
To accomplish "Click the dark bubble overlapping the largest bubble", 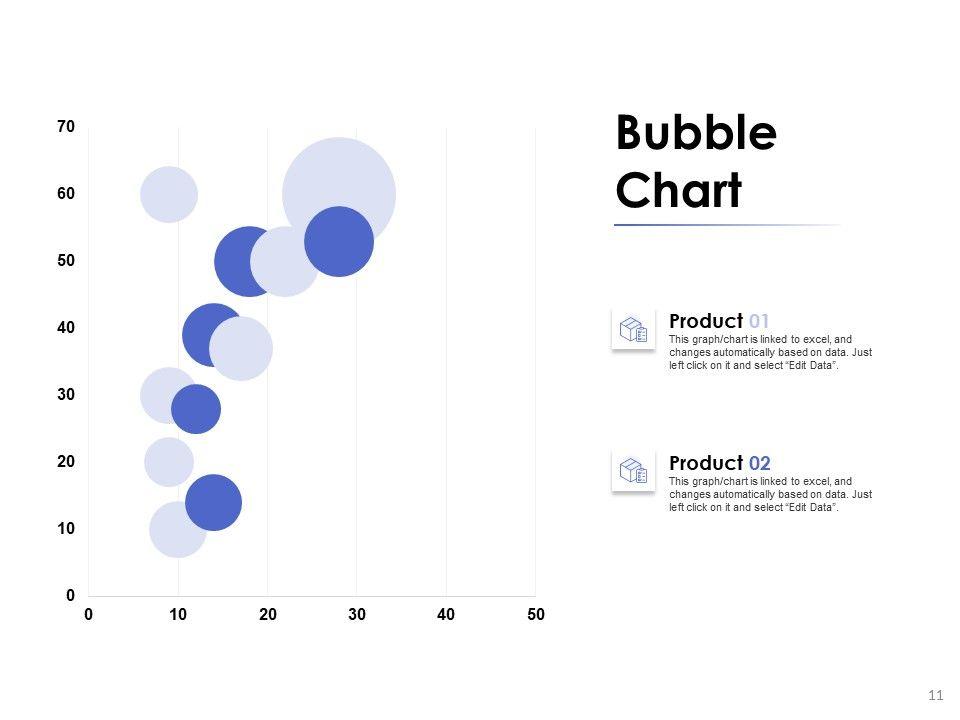I will (x=339, y=241).
